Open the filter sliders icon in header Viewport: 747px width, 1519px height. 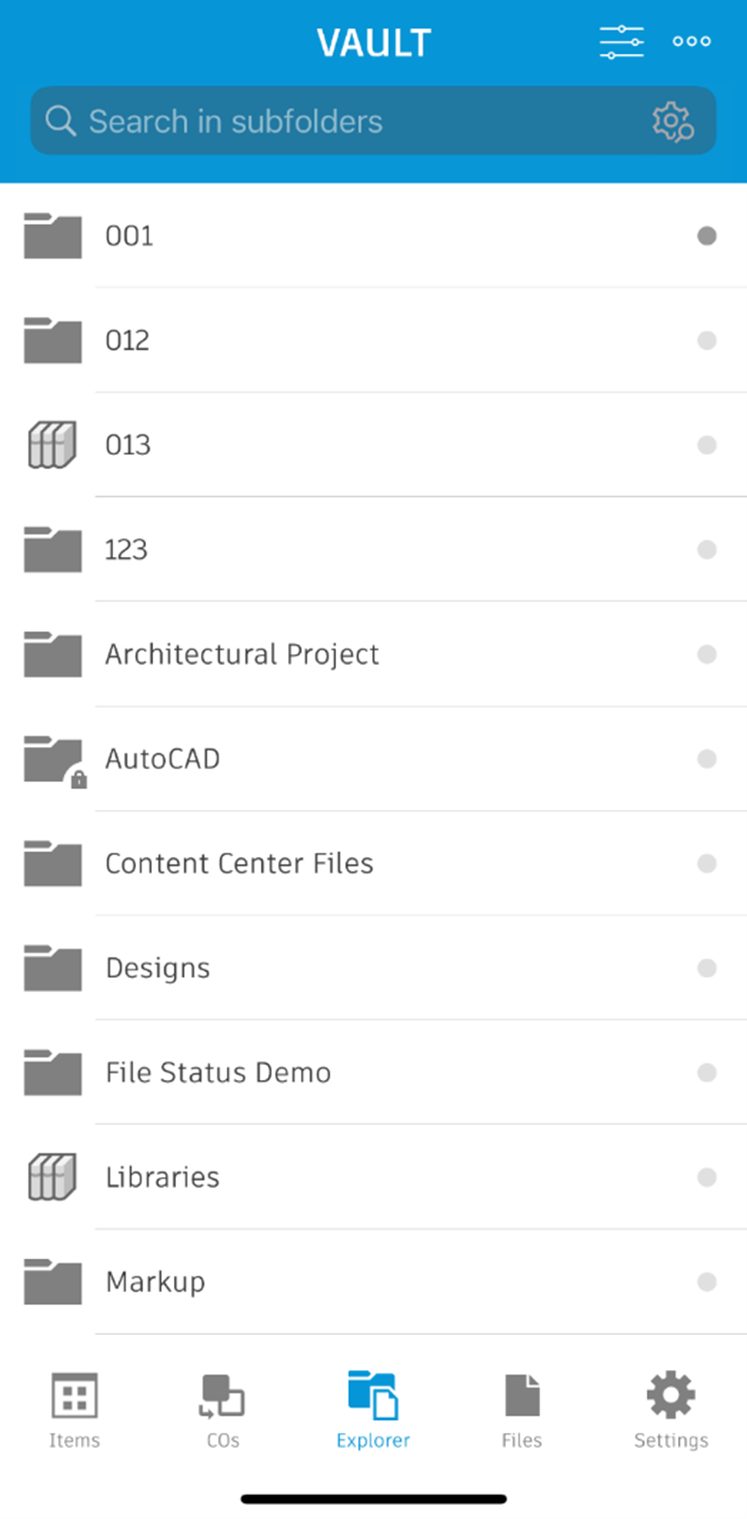[x=621, y=41]
